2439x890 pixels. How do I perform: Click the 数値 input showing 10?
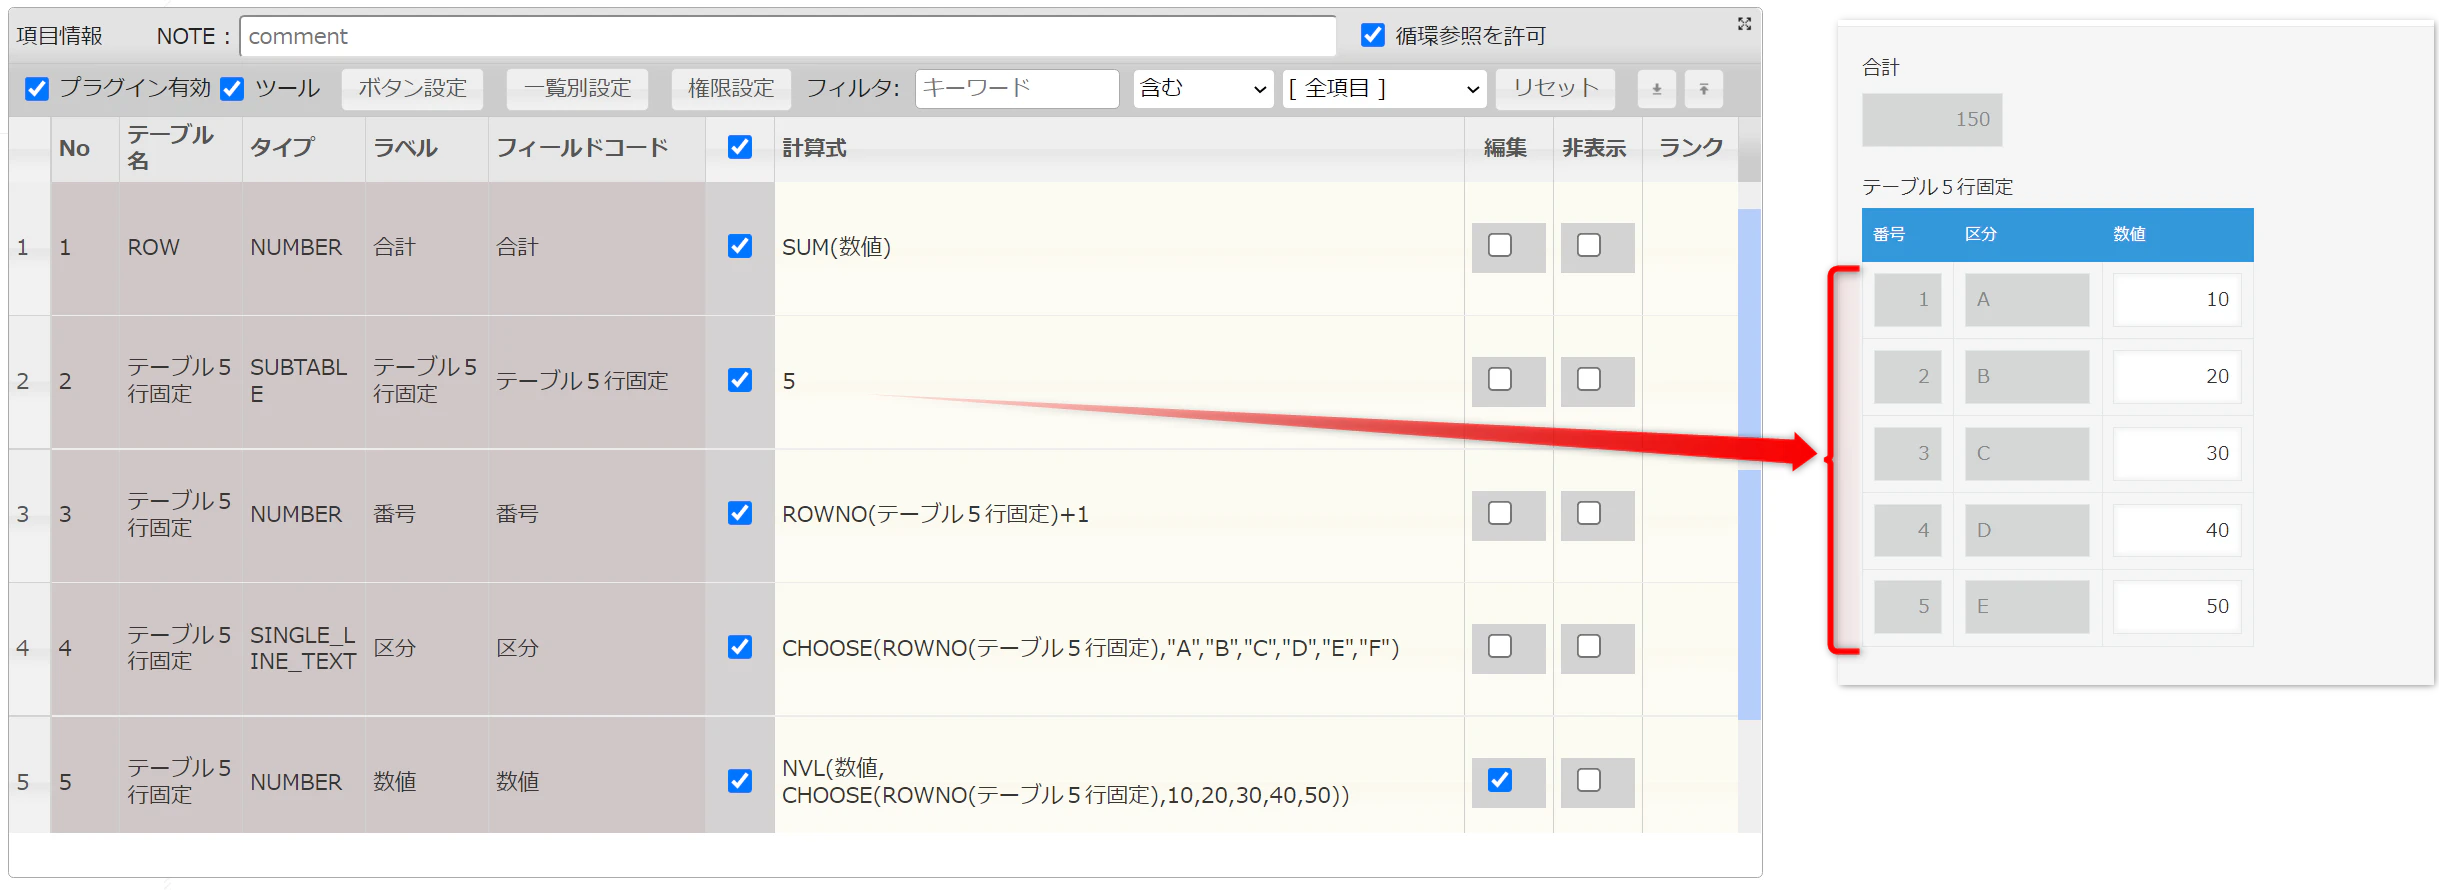(2176, 300)
